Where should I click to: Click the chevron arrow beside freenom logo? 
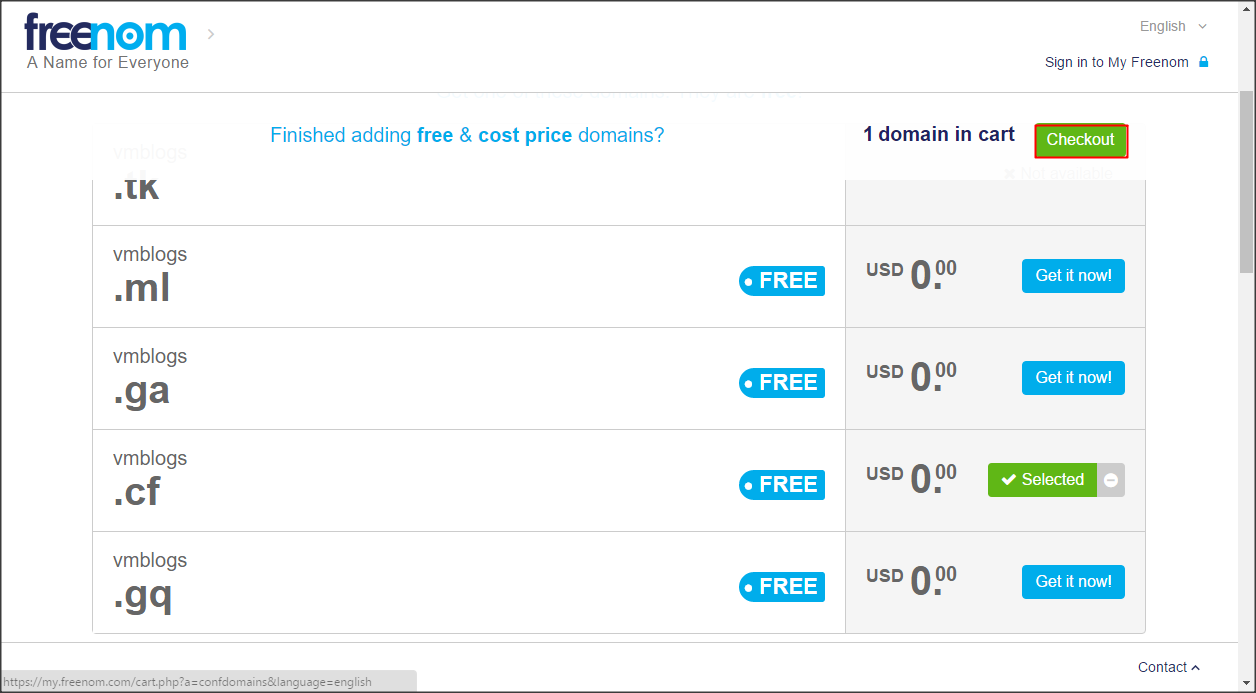[x=211, y=35]
